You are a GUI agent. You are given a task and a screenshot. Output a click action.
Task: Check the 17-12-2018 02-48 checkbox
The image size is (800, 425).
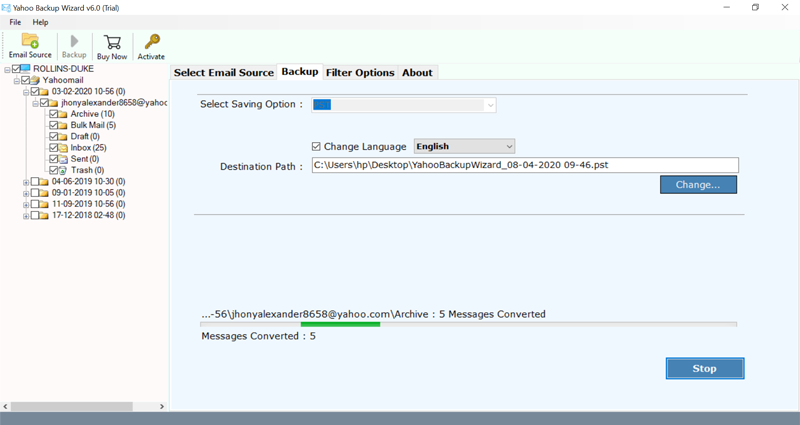[x=35, y=215]
